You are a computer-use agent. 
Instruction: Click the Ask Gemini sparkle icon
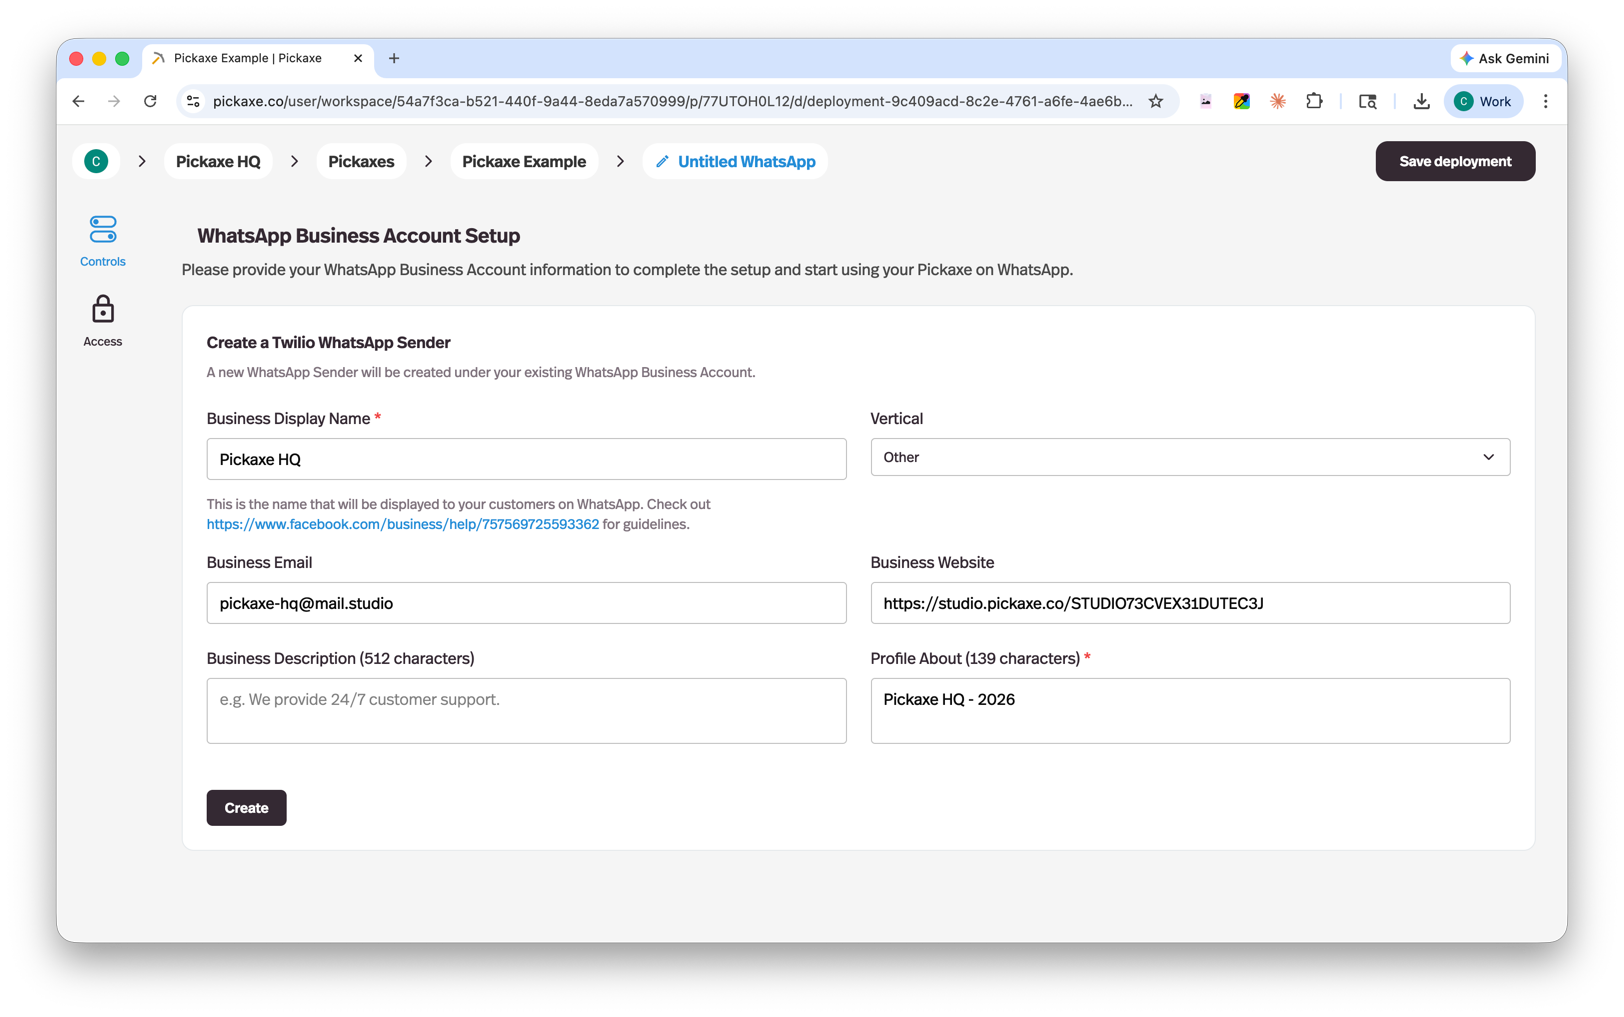[x=1466, y=58]
